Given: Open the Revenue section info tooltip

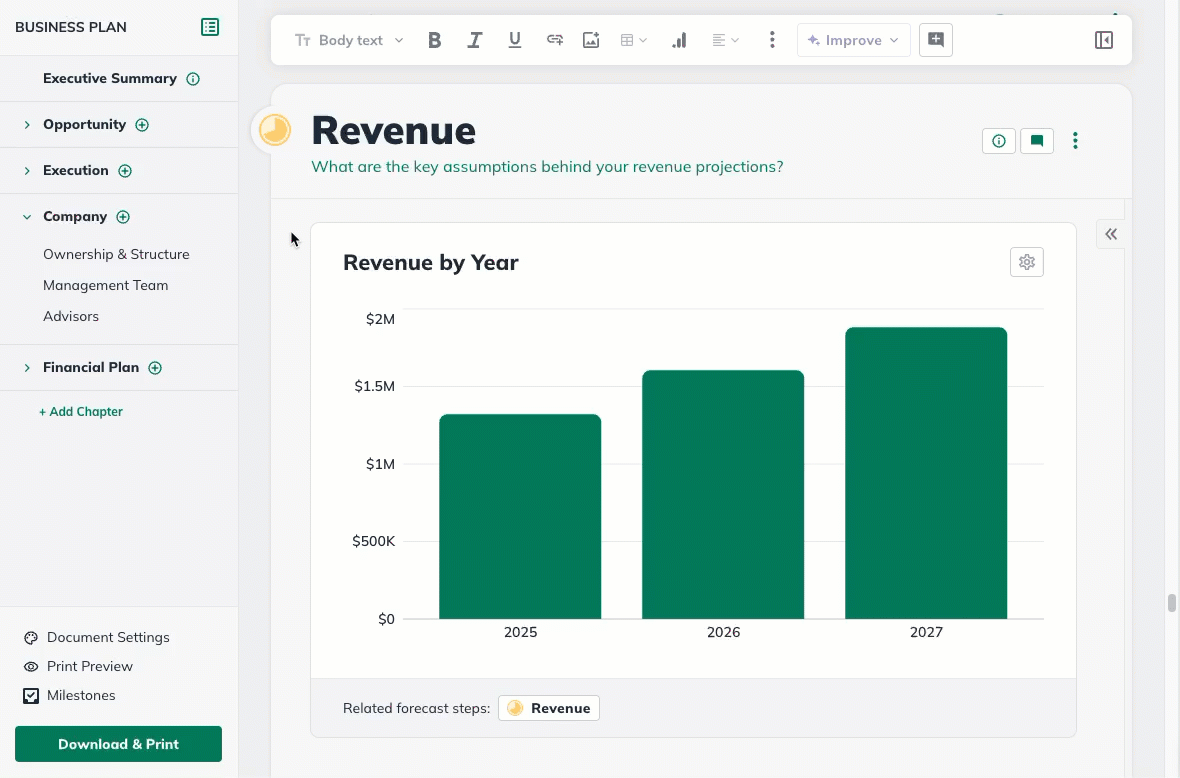Looking at the screenshot, I should coord(998,140).
